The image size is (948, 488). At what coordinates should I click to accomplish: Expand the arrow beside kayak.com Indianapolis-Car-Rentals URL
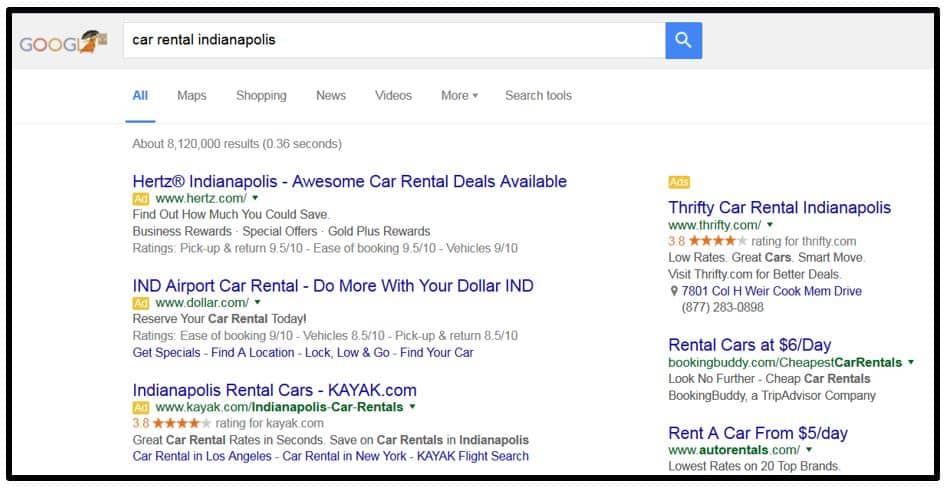coord(412,406)
